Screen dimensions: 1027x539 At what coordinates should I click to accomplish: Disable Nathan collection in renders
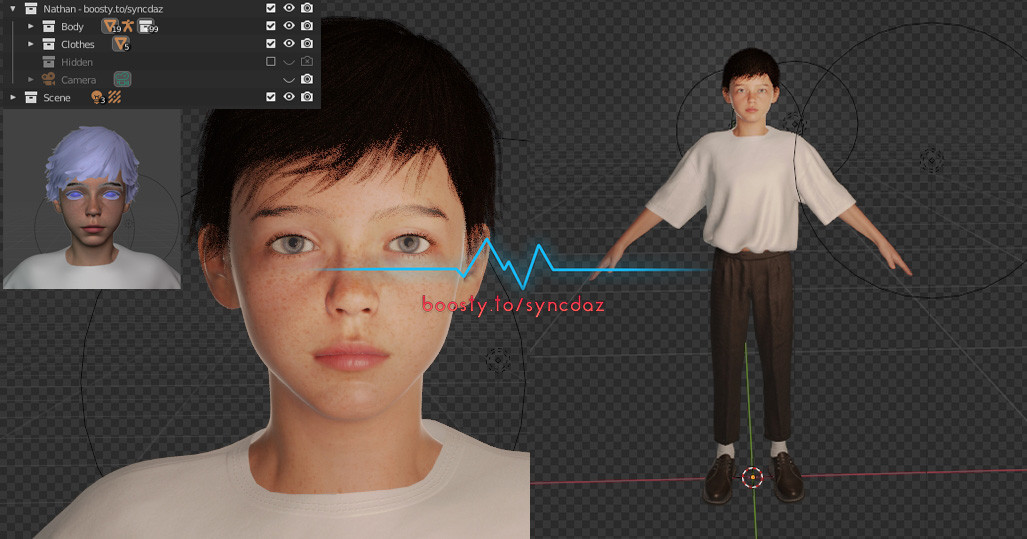click(307, 8)
